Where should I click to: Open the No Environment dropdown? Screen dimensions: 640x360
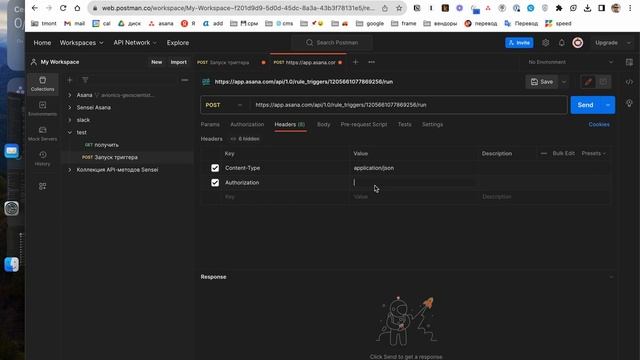point(570,62)
